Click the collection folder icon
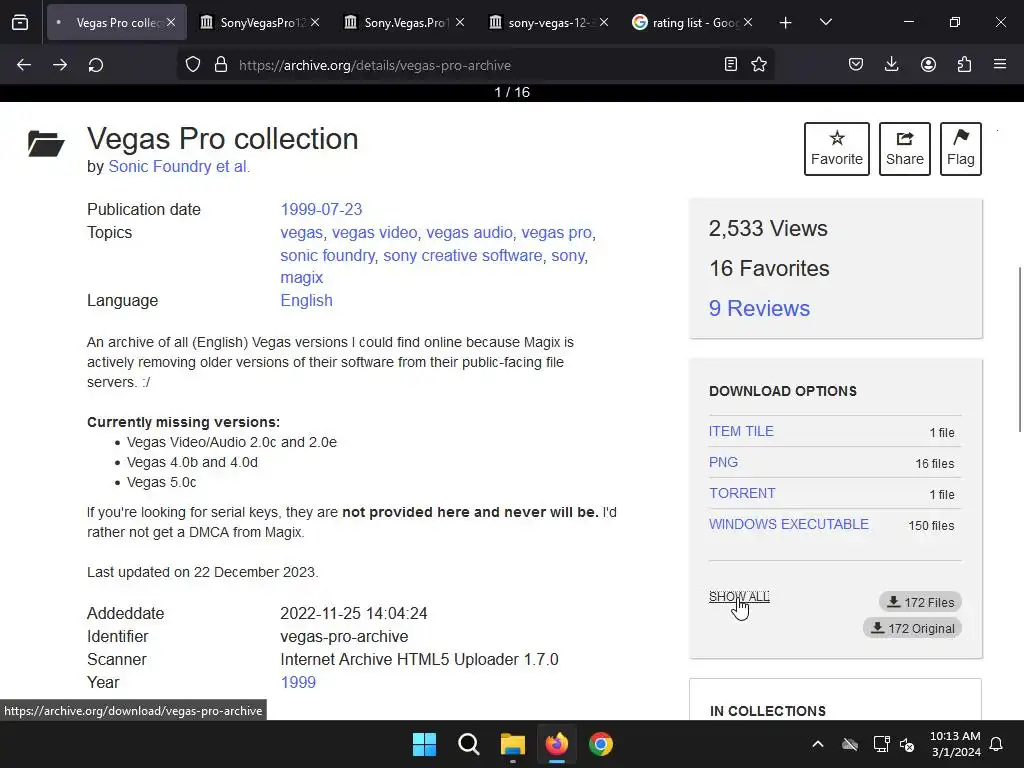 point(46,144)
